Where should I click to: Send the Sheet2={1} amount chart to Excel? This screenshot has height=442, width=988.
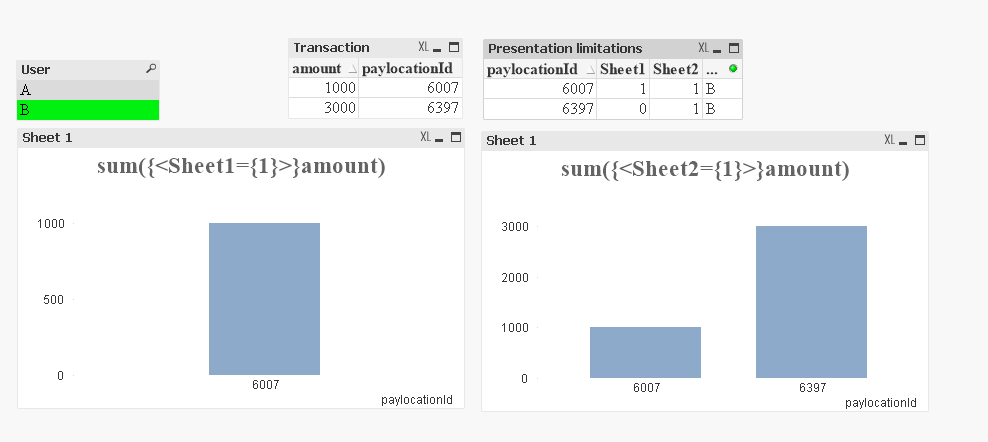pos(889,140)
